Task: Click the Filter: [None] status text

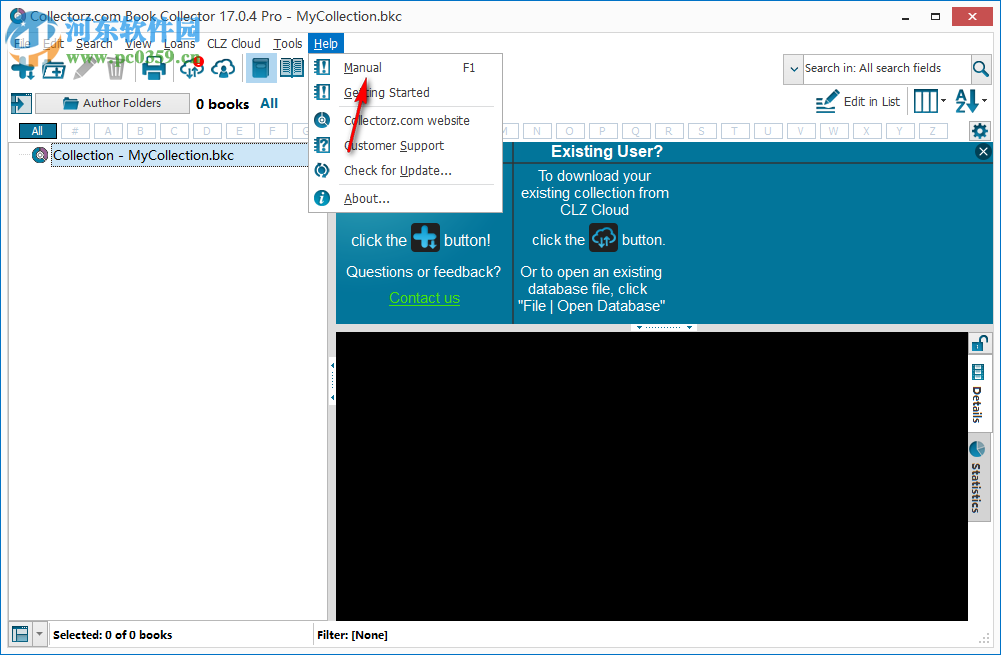Action: (352, 635)
